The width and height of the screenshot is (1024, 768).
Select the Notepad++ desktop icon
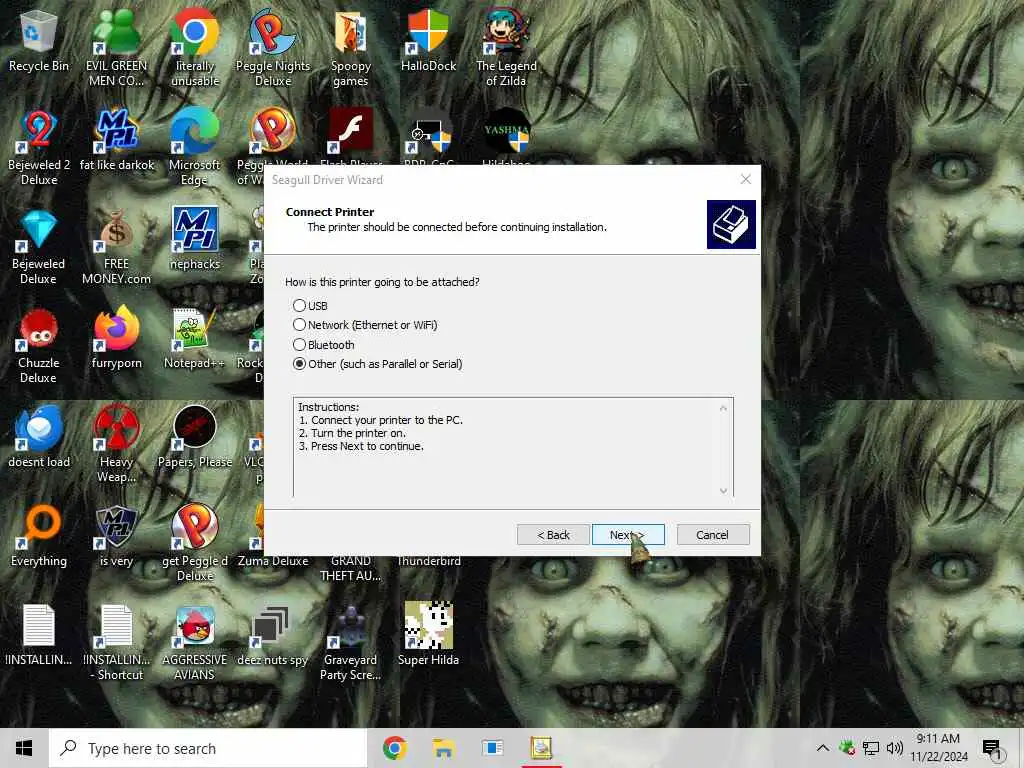(195, 338)
